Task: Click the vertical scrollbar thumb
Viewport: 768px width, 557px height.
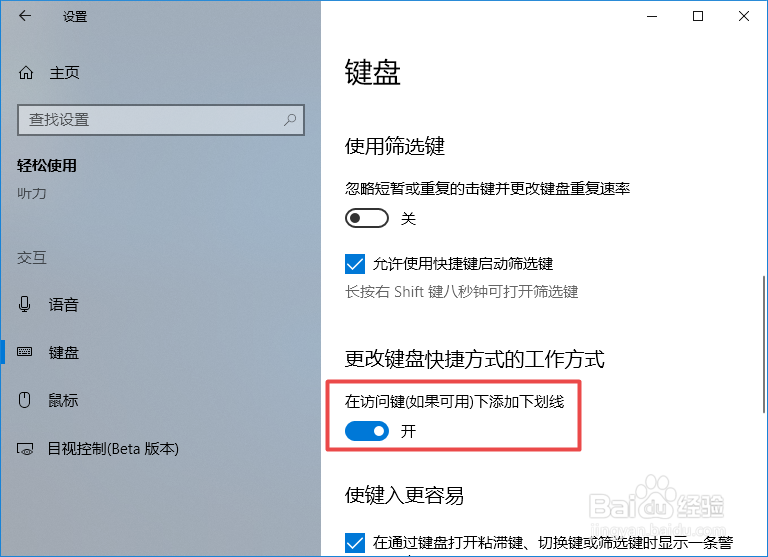Action: click(x=764, y=344)
